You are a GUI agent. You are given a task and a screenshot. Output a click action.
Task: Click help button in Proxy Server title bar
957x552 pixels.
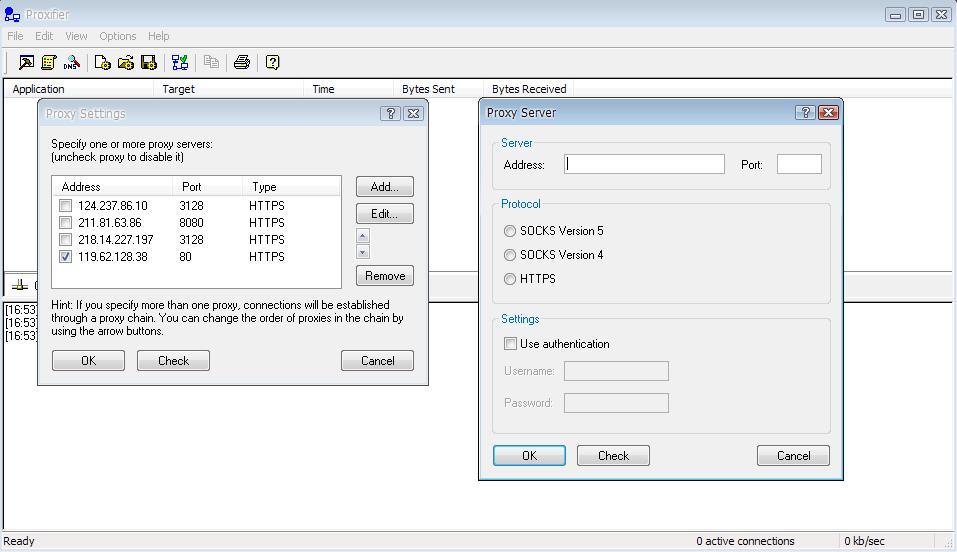click(805, 112)
